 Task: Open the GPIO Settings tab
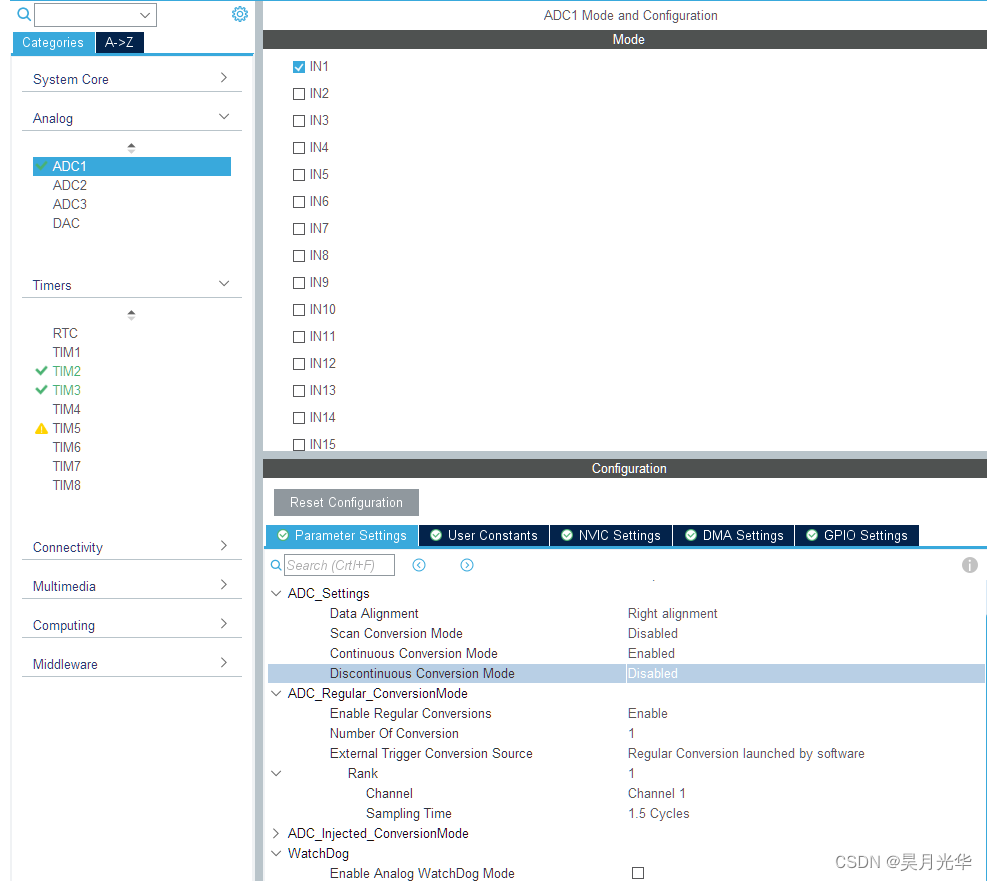point(857,536)
